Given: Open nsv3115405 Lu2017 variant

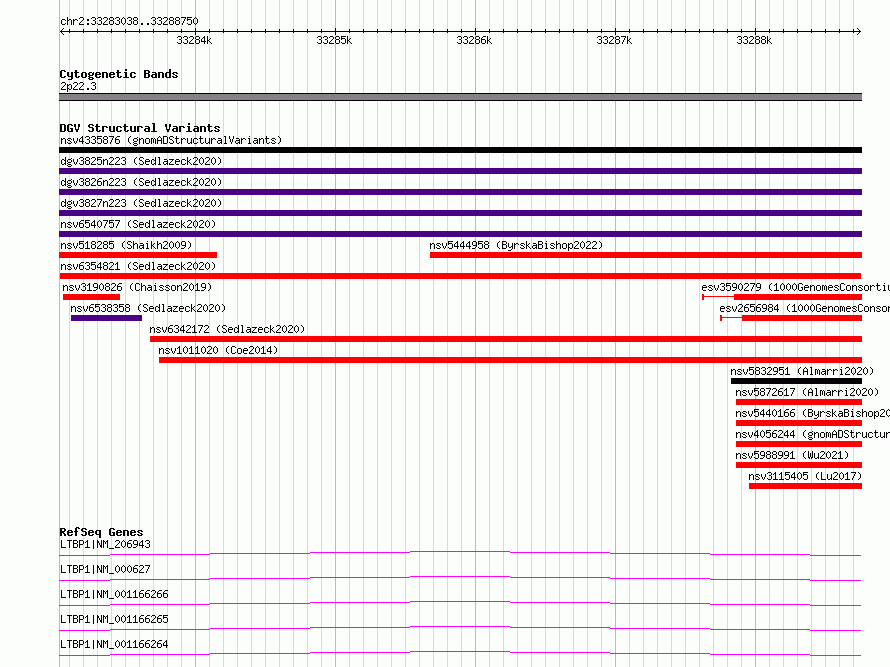Looking at the screenshot, I should 805,476.
